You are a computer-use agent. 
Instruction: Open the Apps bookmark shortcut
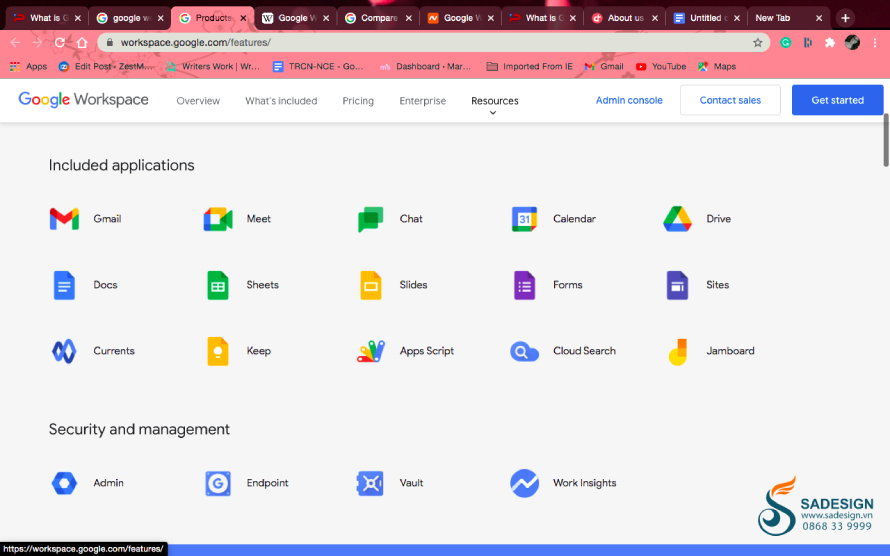click(x=29, y=66)
